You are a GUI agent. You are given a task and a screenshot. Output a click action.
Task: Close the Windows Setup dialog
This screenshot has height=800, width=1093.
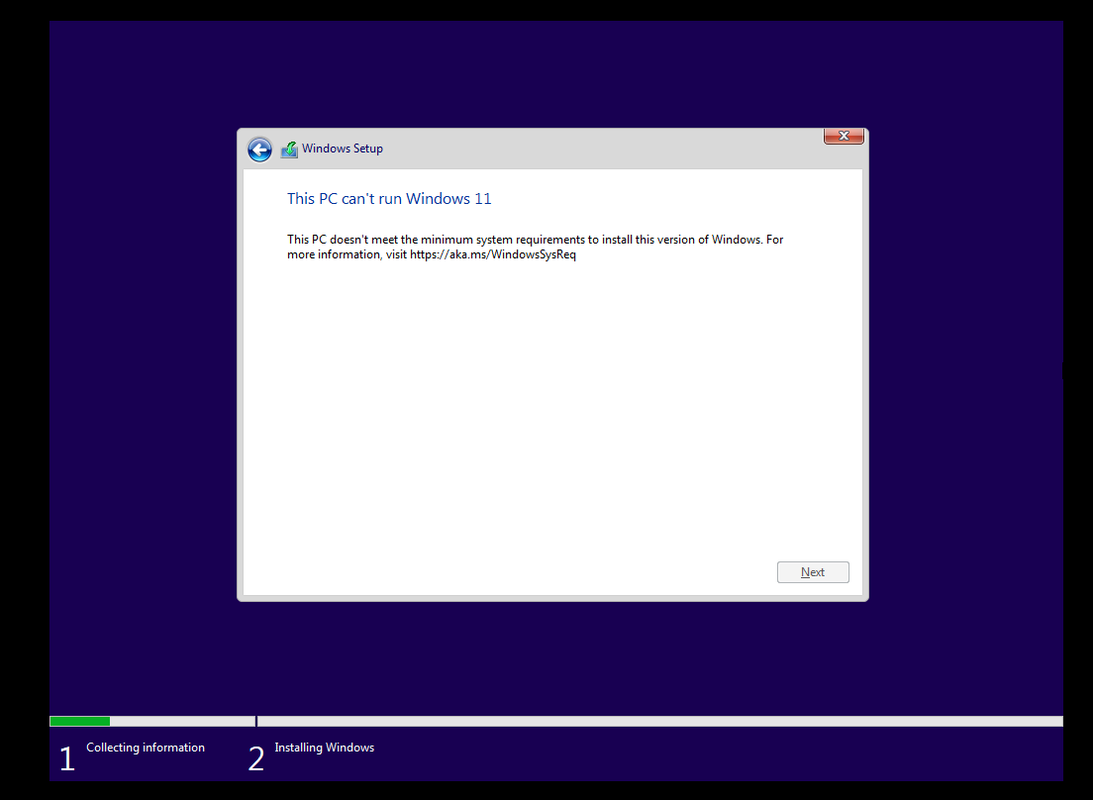tap(843, 136)
